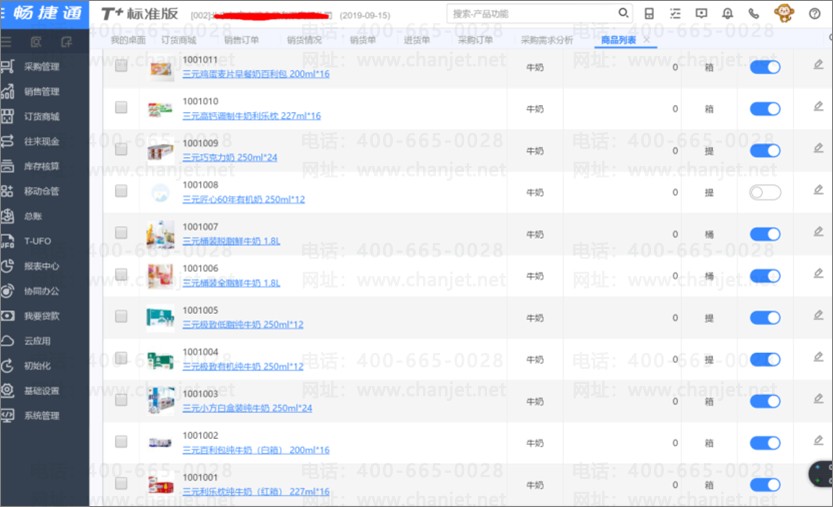Open the 销货情况 tab
833x507 pixels.
[304, 40]
